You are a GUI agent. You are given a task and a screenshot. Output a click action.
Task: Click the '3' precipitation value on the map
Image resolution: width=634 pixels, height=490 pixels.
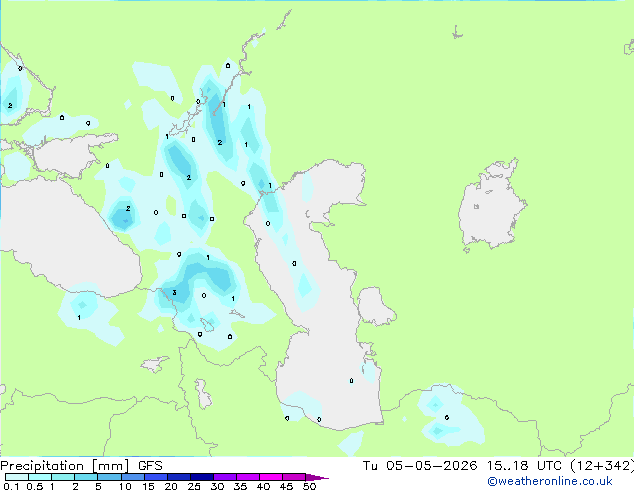[x=174, y=292]
